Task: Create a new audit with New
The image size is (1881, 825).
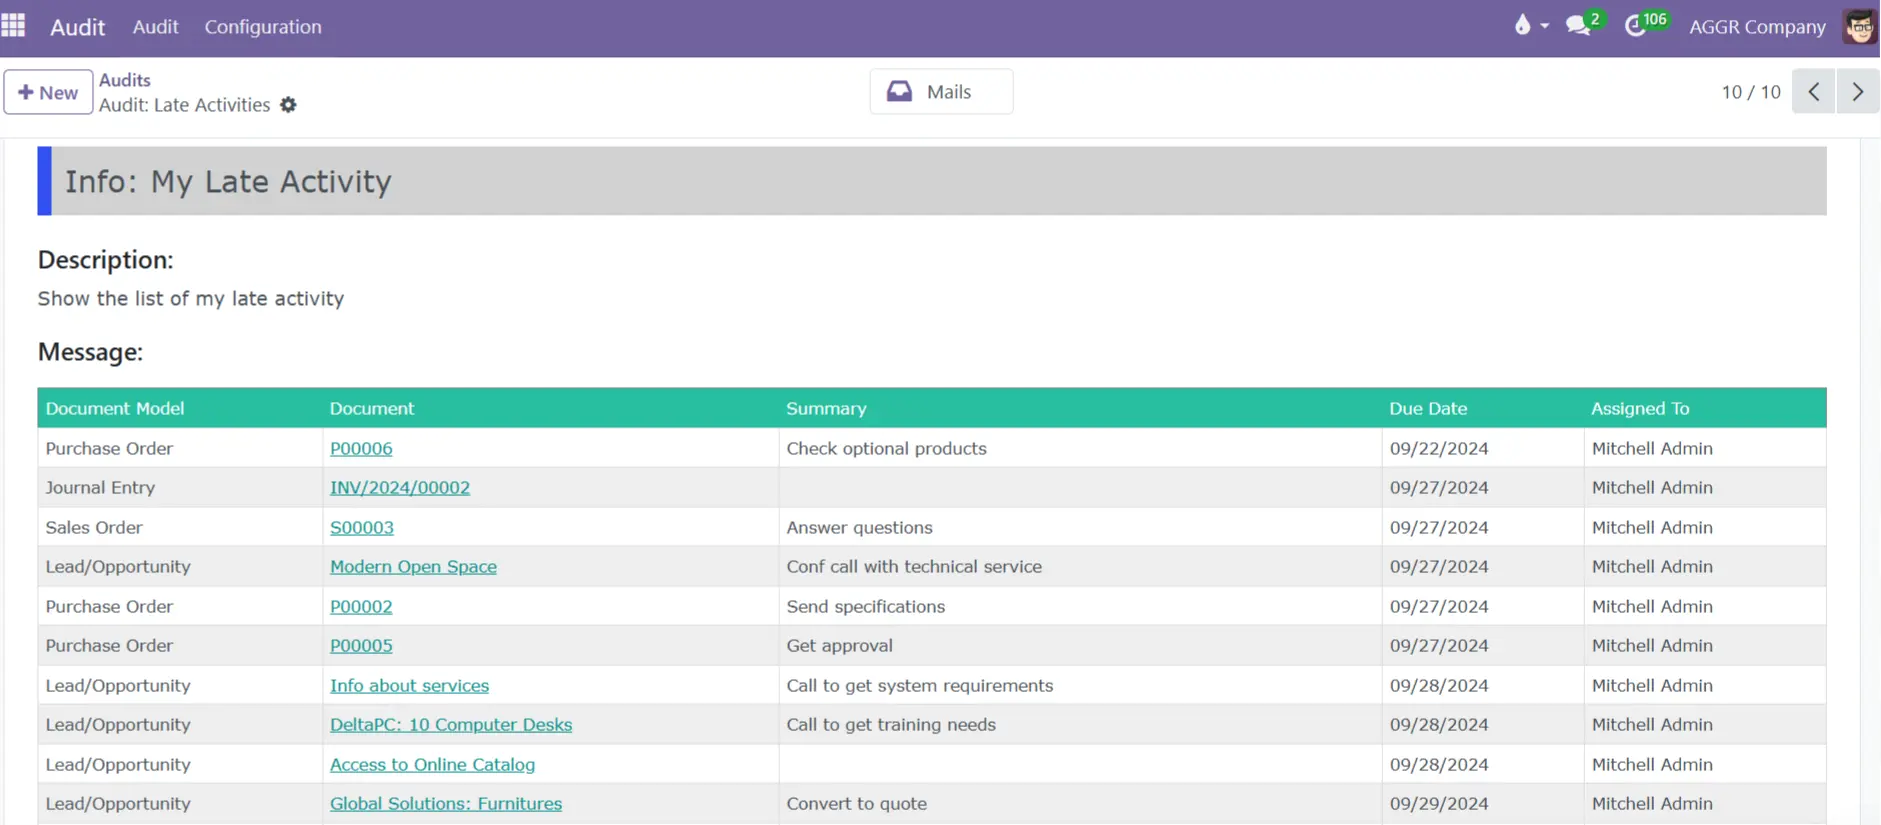Action: point(48,92)
